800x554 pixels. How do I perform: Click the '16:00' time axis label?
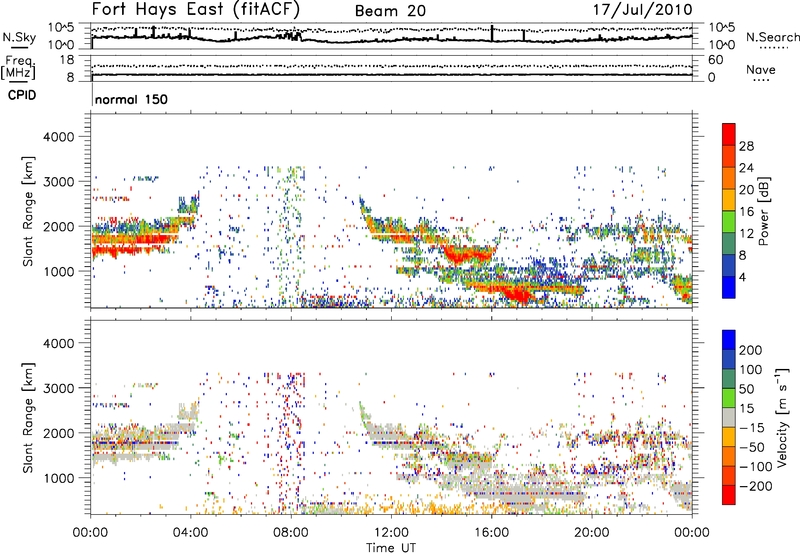point(491,533)
